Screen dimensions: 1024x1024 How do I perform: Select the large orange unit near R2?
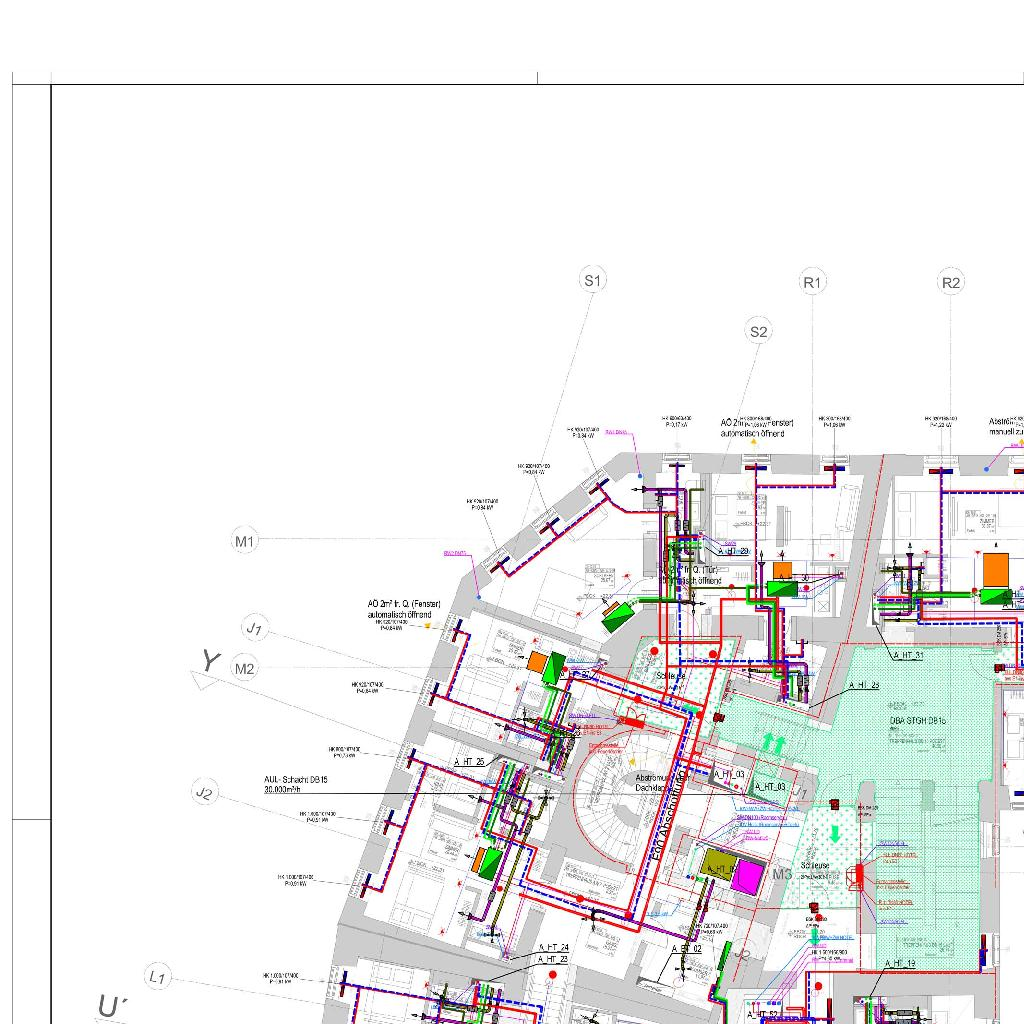996,569
